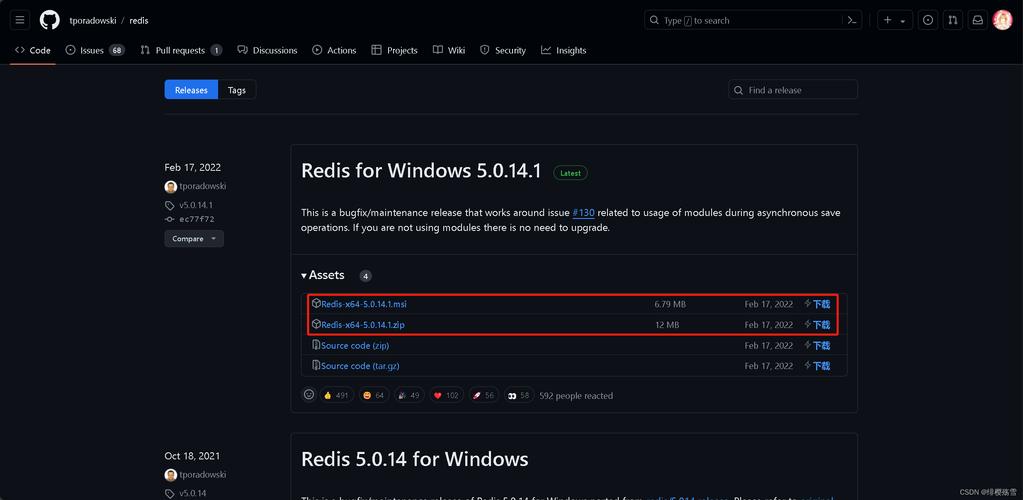The image size is (1023, 500).
Task: Open the Code tab
Action: tap(33, 50)
